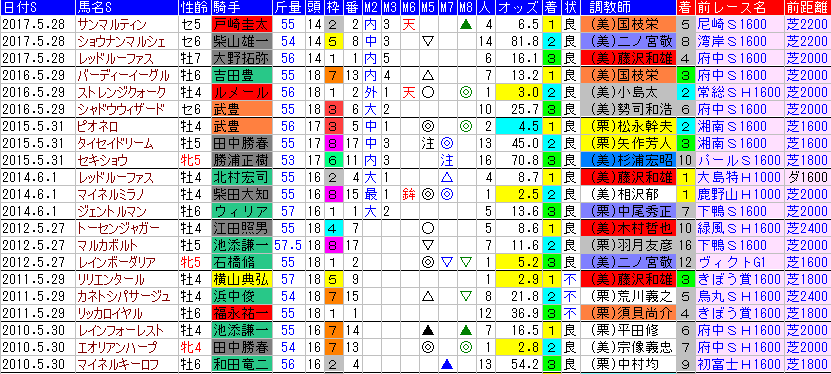Sort by the 馬名S column header
831x374 pixels.
coord(126,8)
